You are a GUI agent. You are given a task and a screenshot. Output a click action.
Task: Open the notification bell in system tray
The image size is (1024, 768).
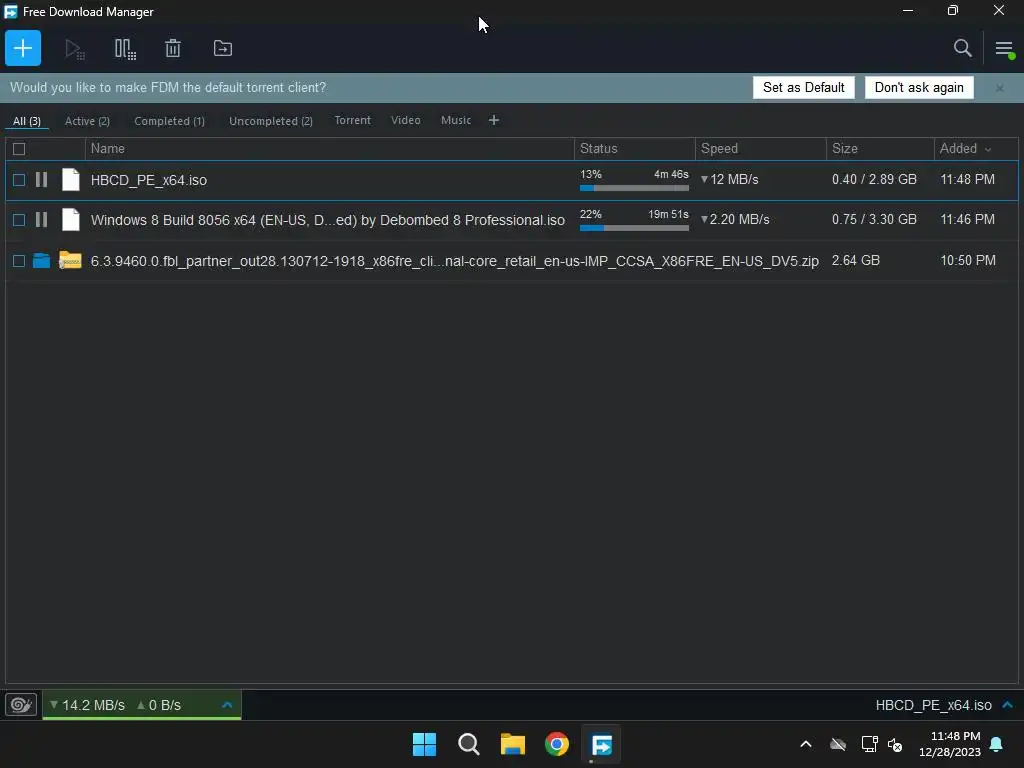(x=997, y=744)
